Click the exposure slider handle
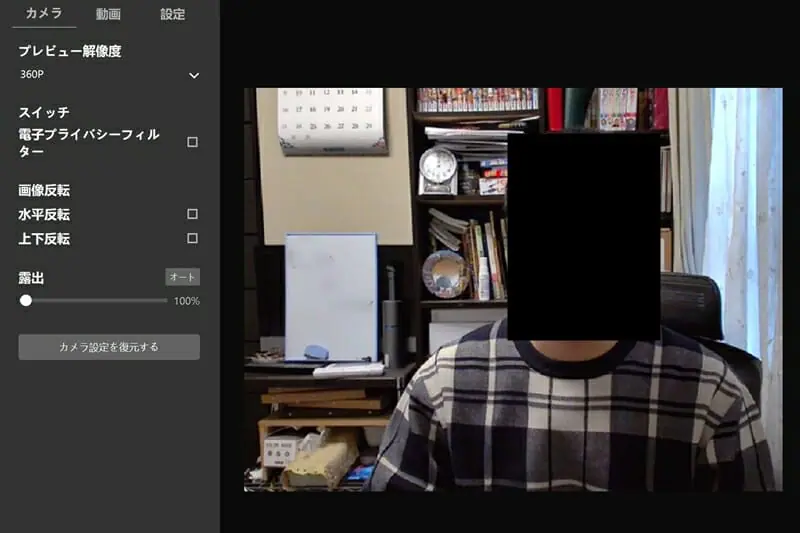The height and width of the screenshot is (533, 800). point(26,300)
